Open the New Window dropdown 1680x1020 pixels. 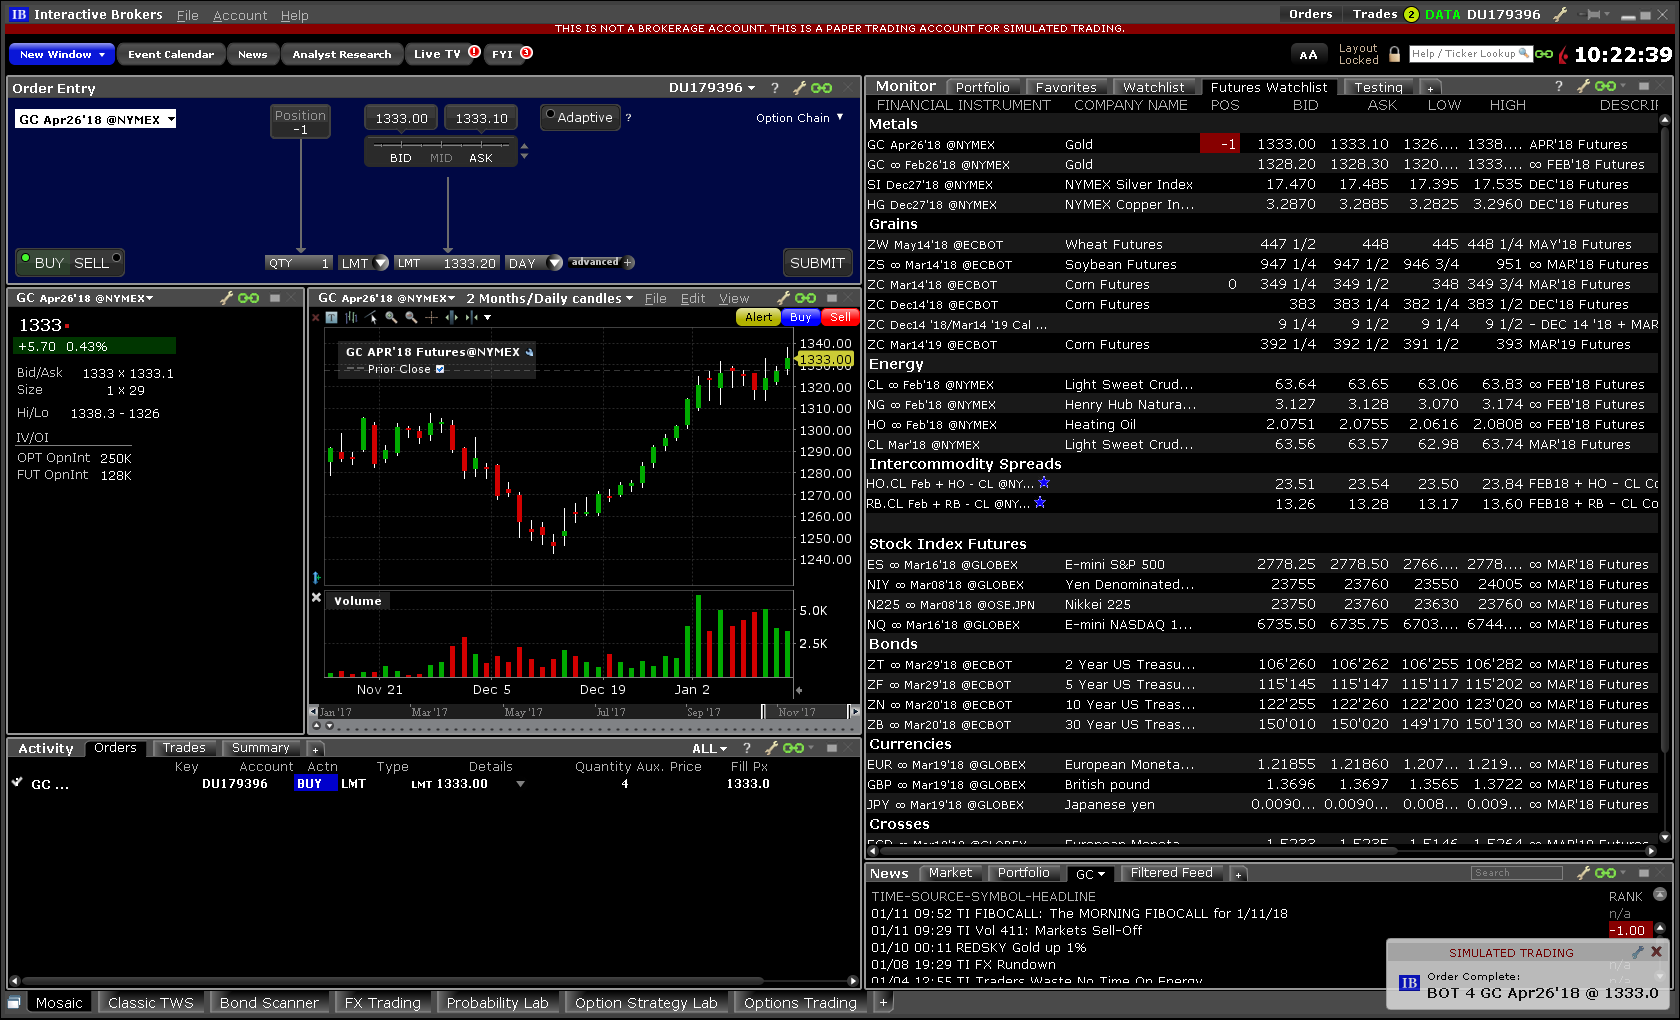click(62, 54)
